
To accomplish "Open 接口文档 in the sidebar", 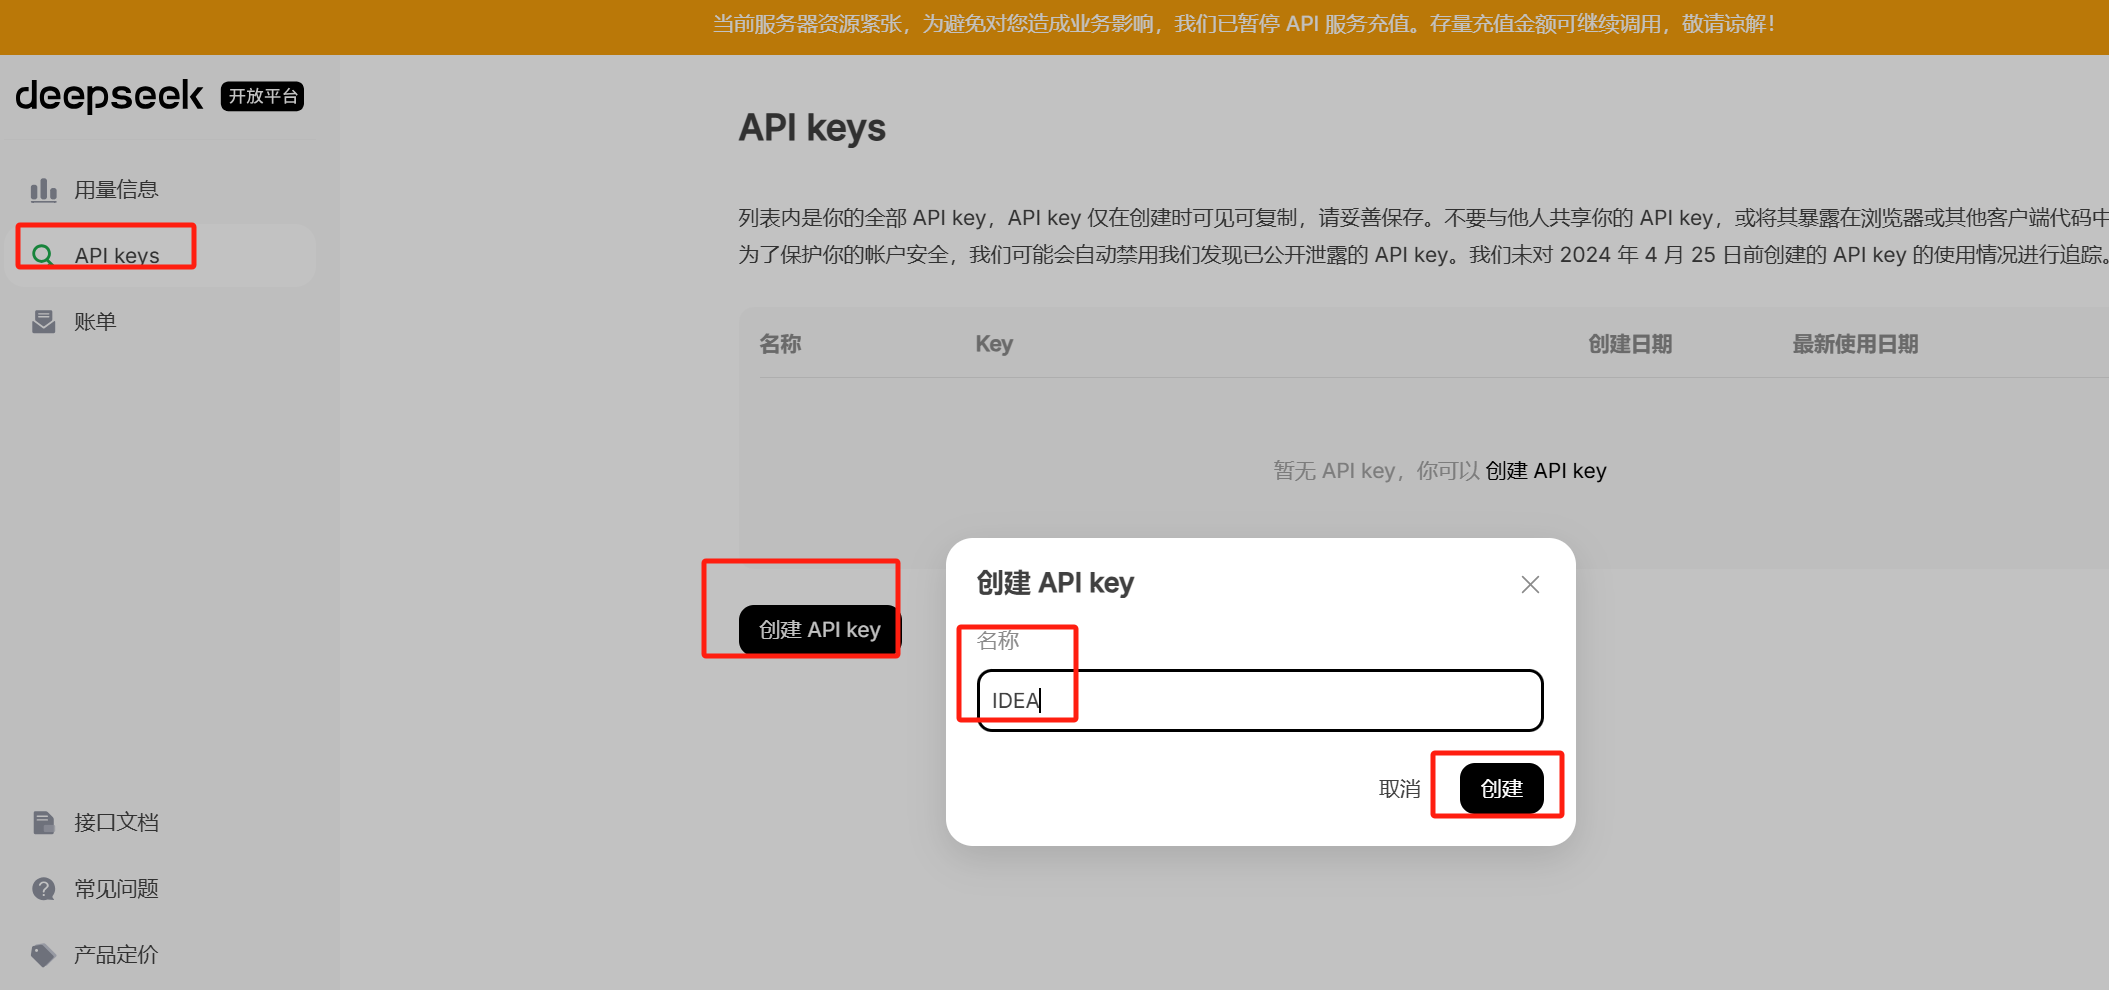I will click(116, 822).
